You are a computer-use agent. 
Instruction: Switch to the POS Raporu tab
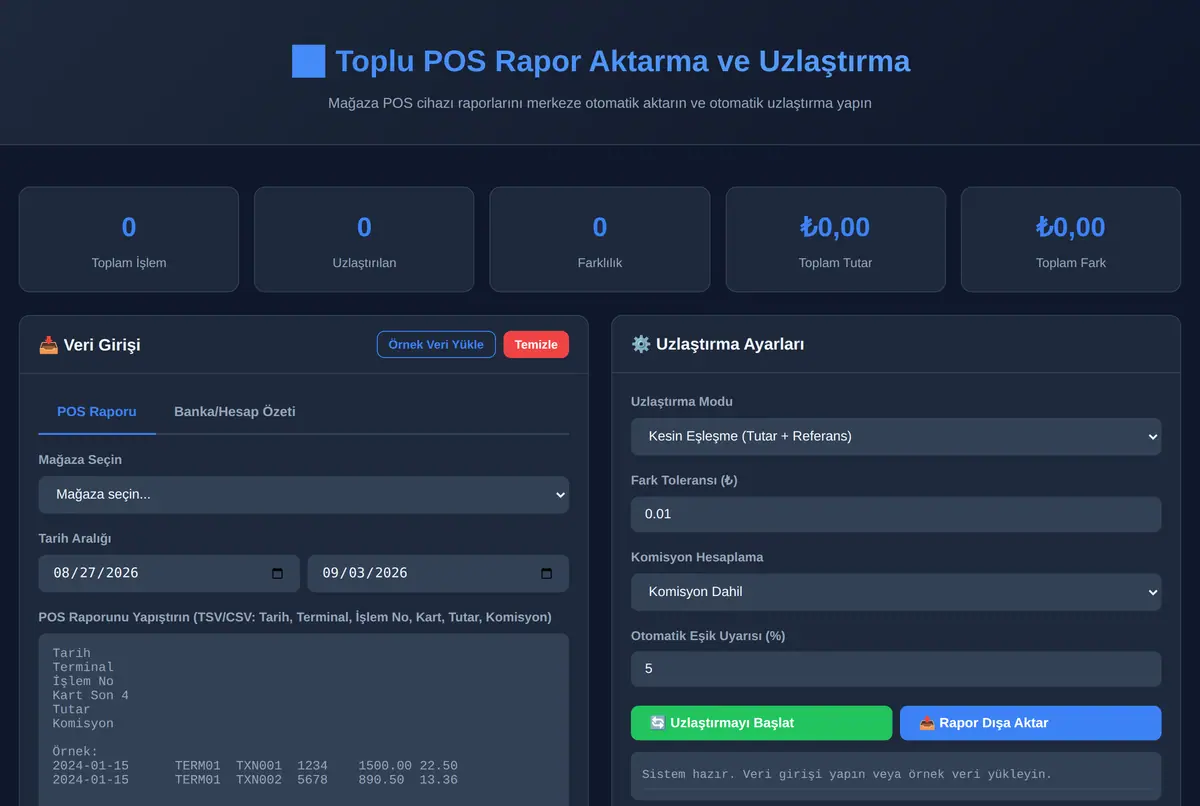(x=97, y=412)
